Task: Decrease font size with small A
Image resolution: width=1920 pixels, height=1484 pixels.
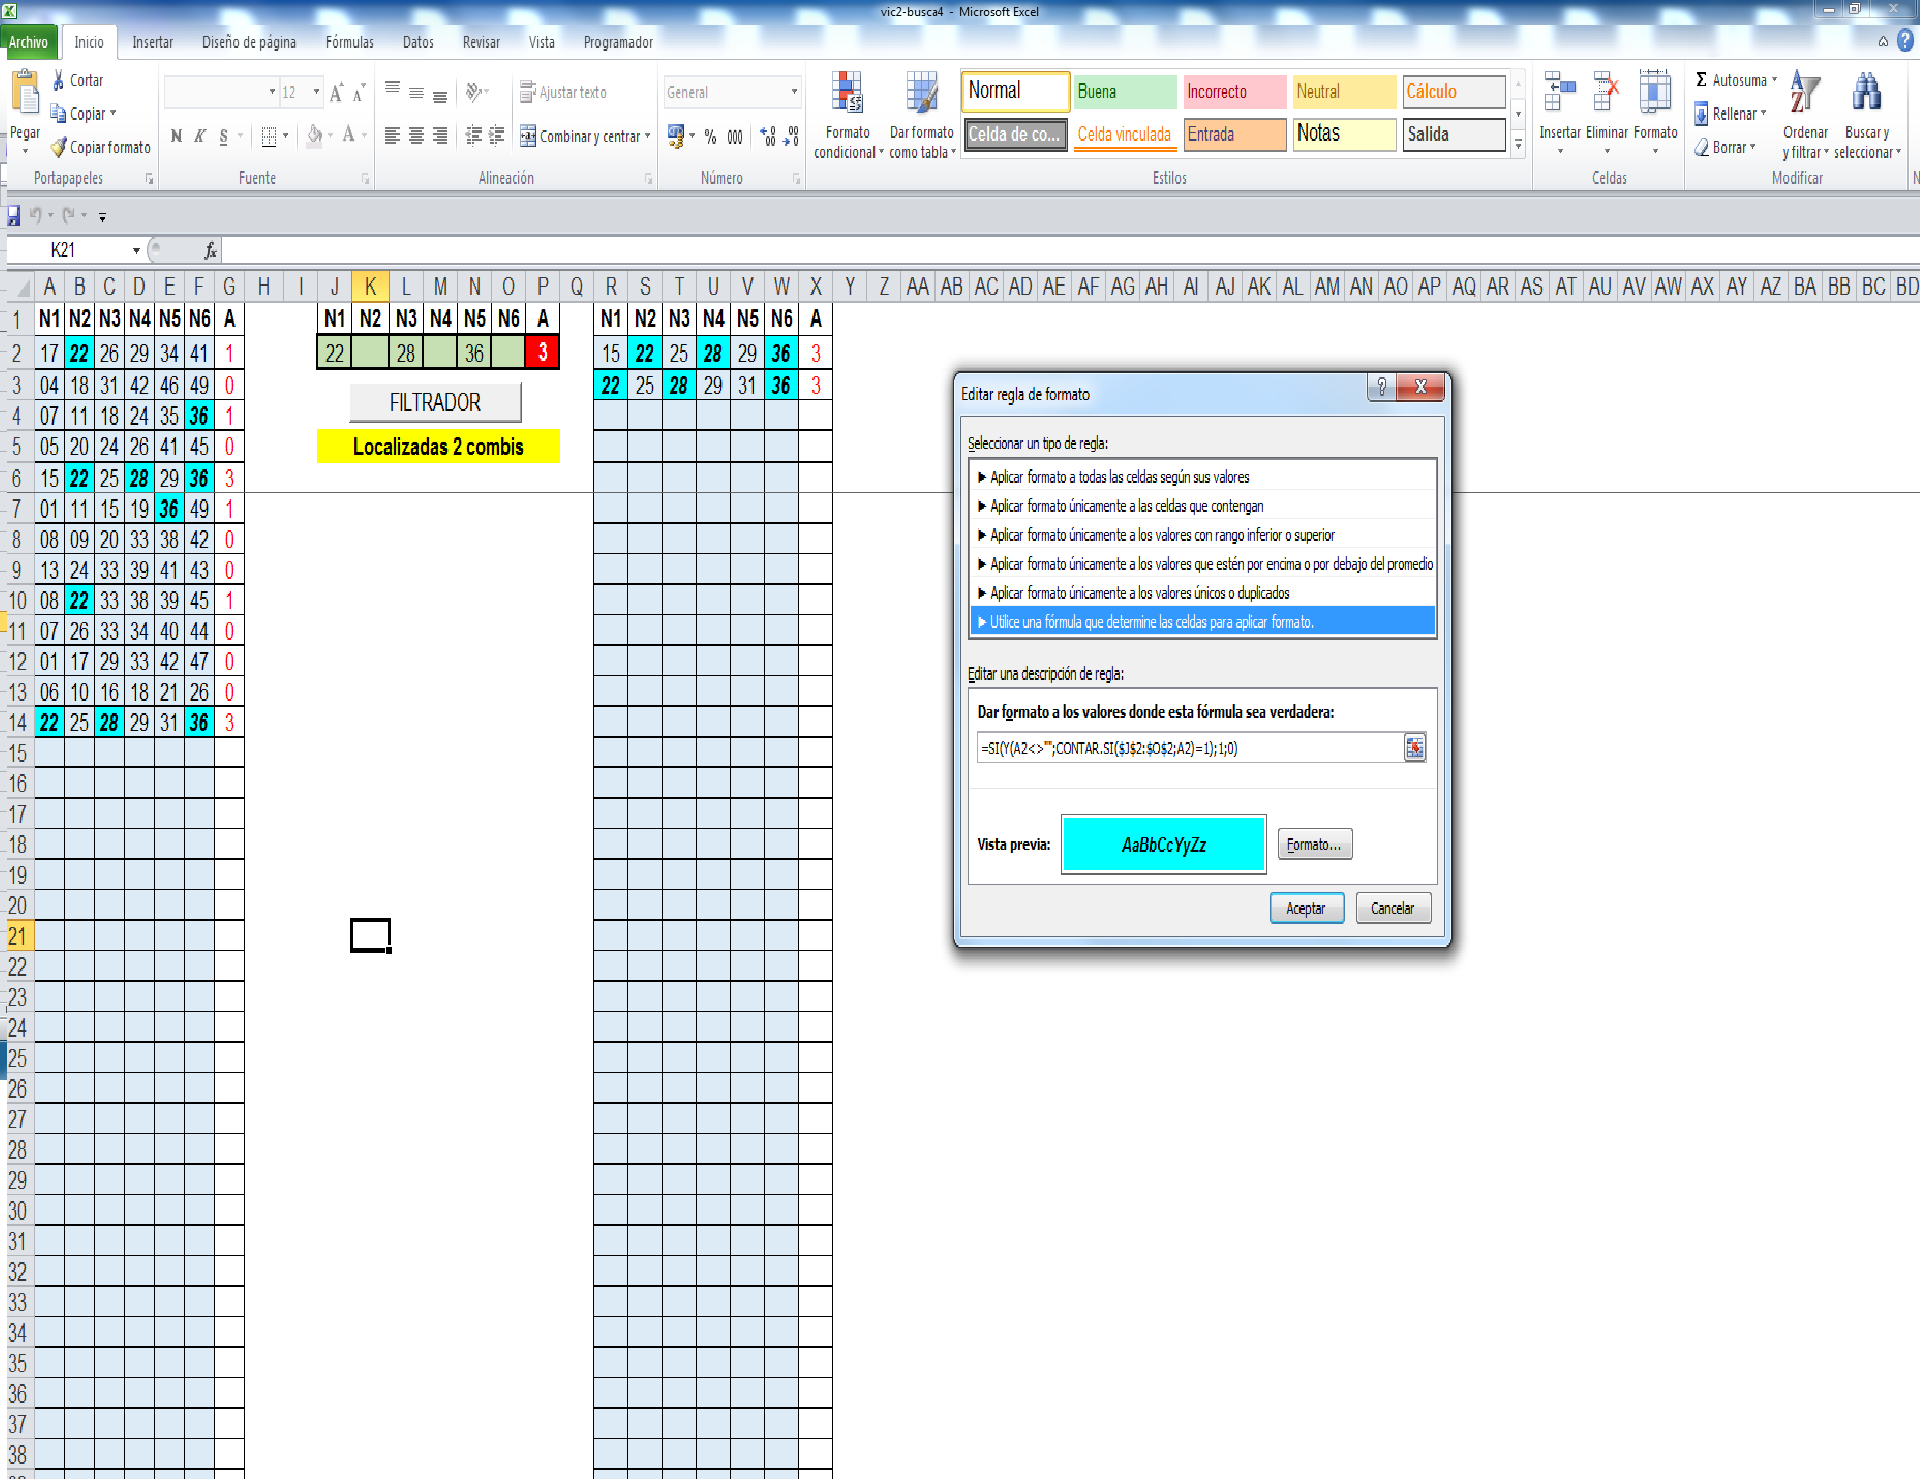Action: point(359,92)
